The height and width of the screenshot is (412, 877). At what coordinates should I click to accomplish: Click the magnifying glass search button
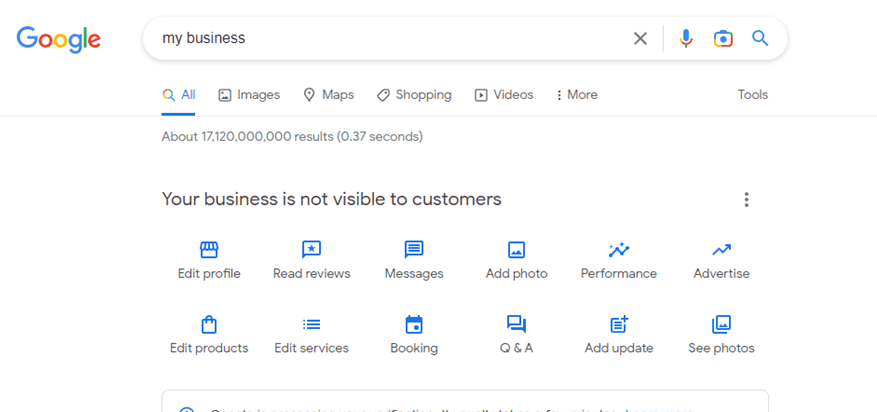(760, 39)
